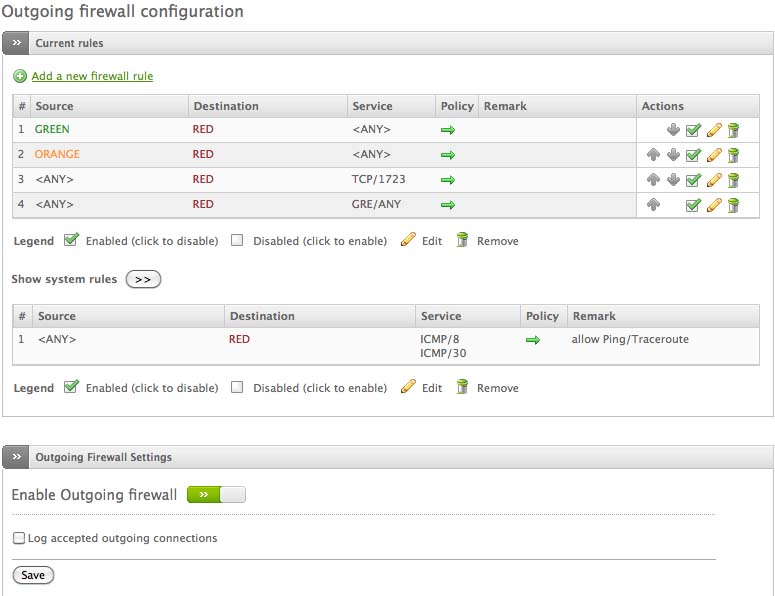The image size is (775, 596).
Task: Click the Source column header
Action: [54, 106]
